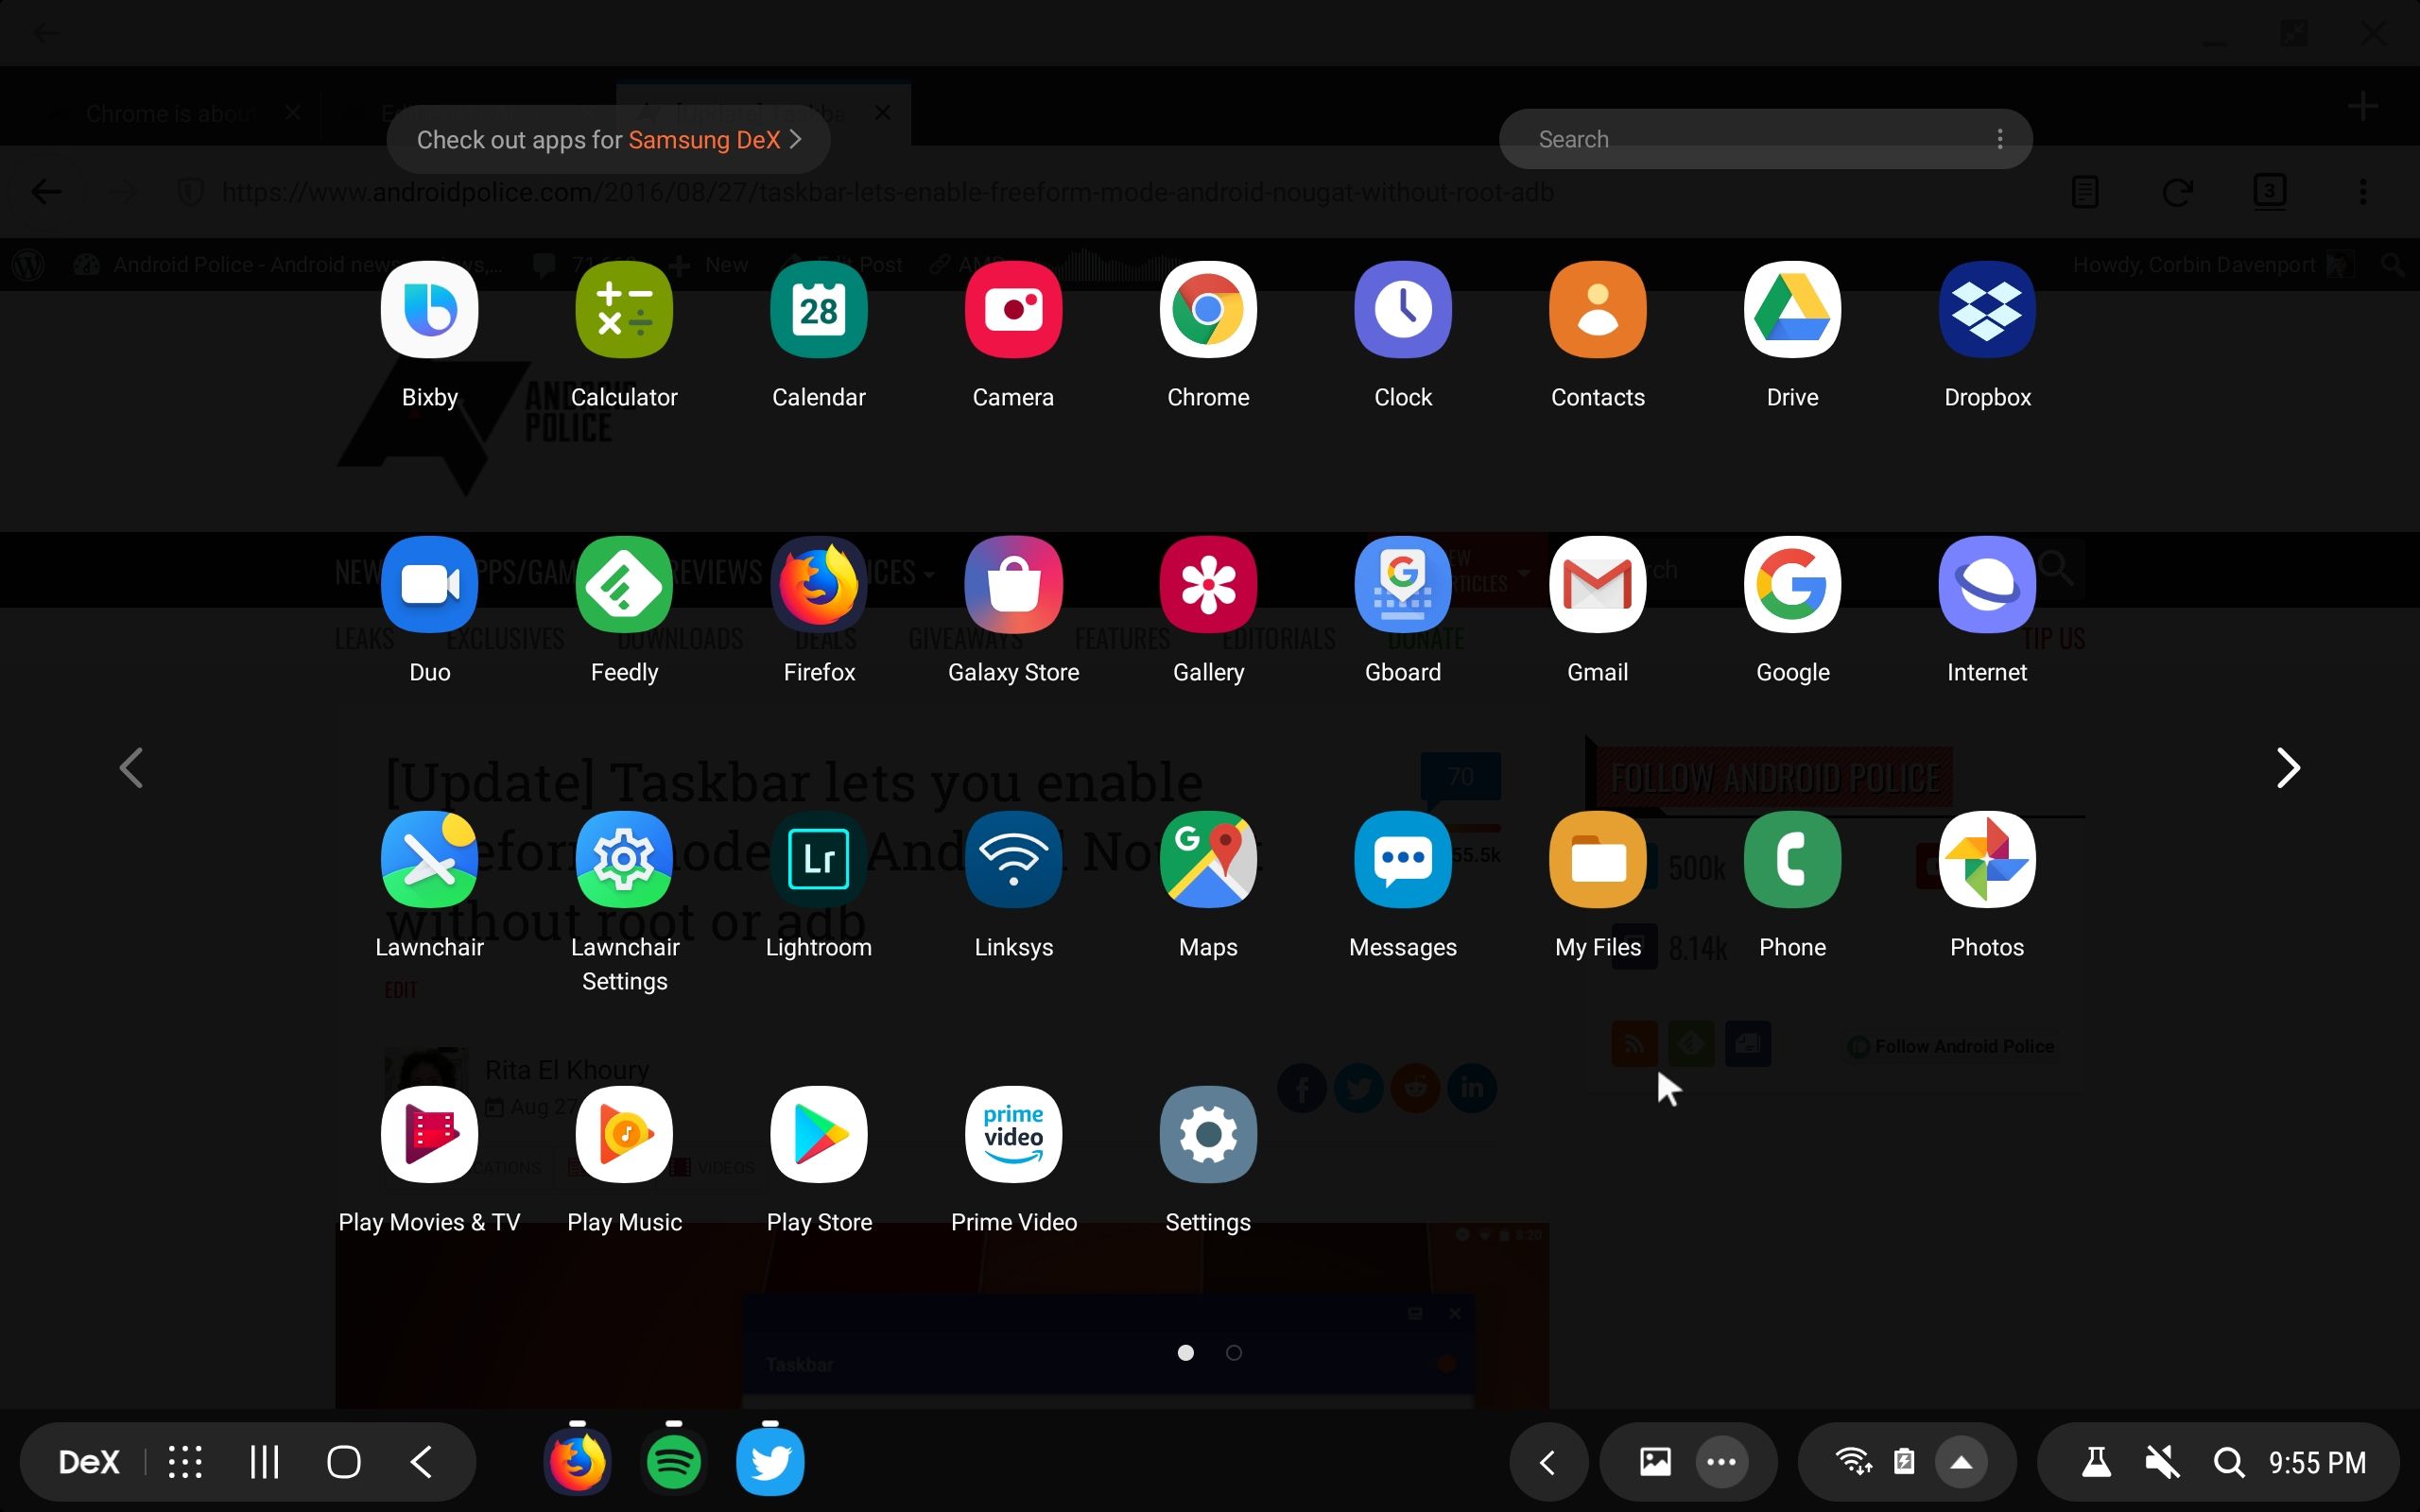Open the search options three-dot menu
The image size is (2420, 1512).
point(1998,139)
